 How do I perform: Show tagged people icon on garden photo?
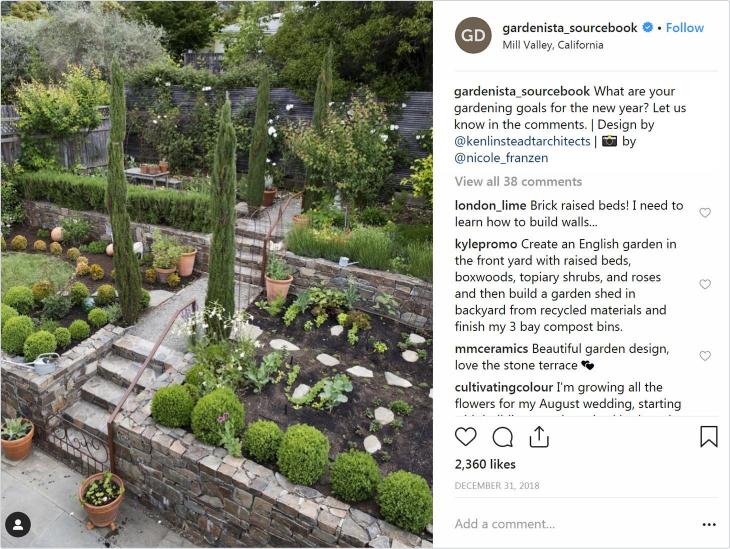coord(18,525)
